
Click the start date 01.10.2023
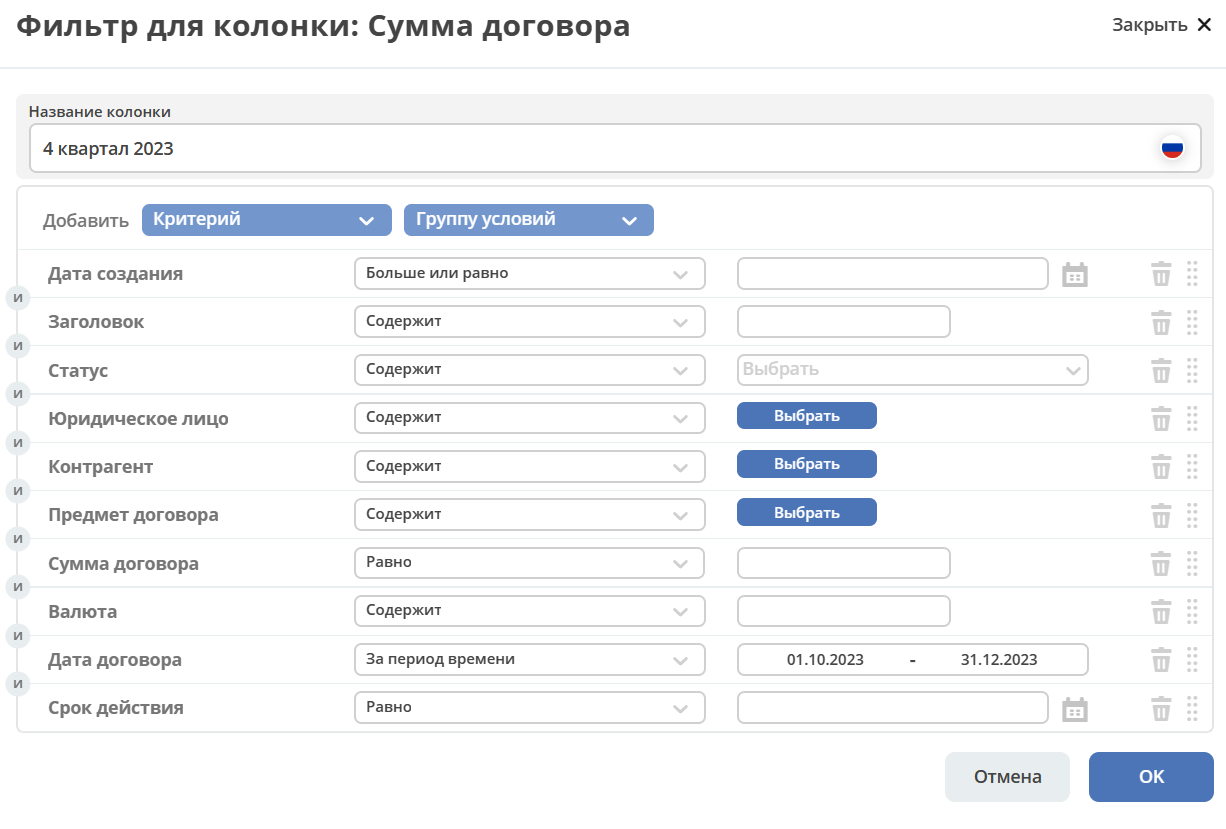825,660
